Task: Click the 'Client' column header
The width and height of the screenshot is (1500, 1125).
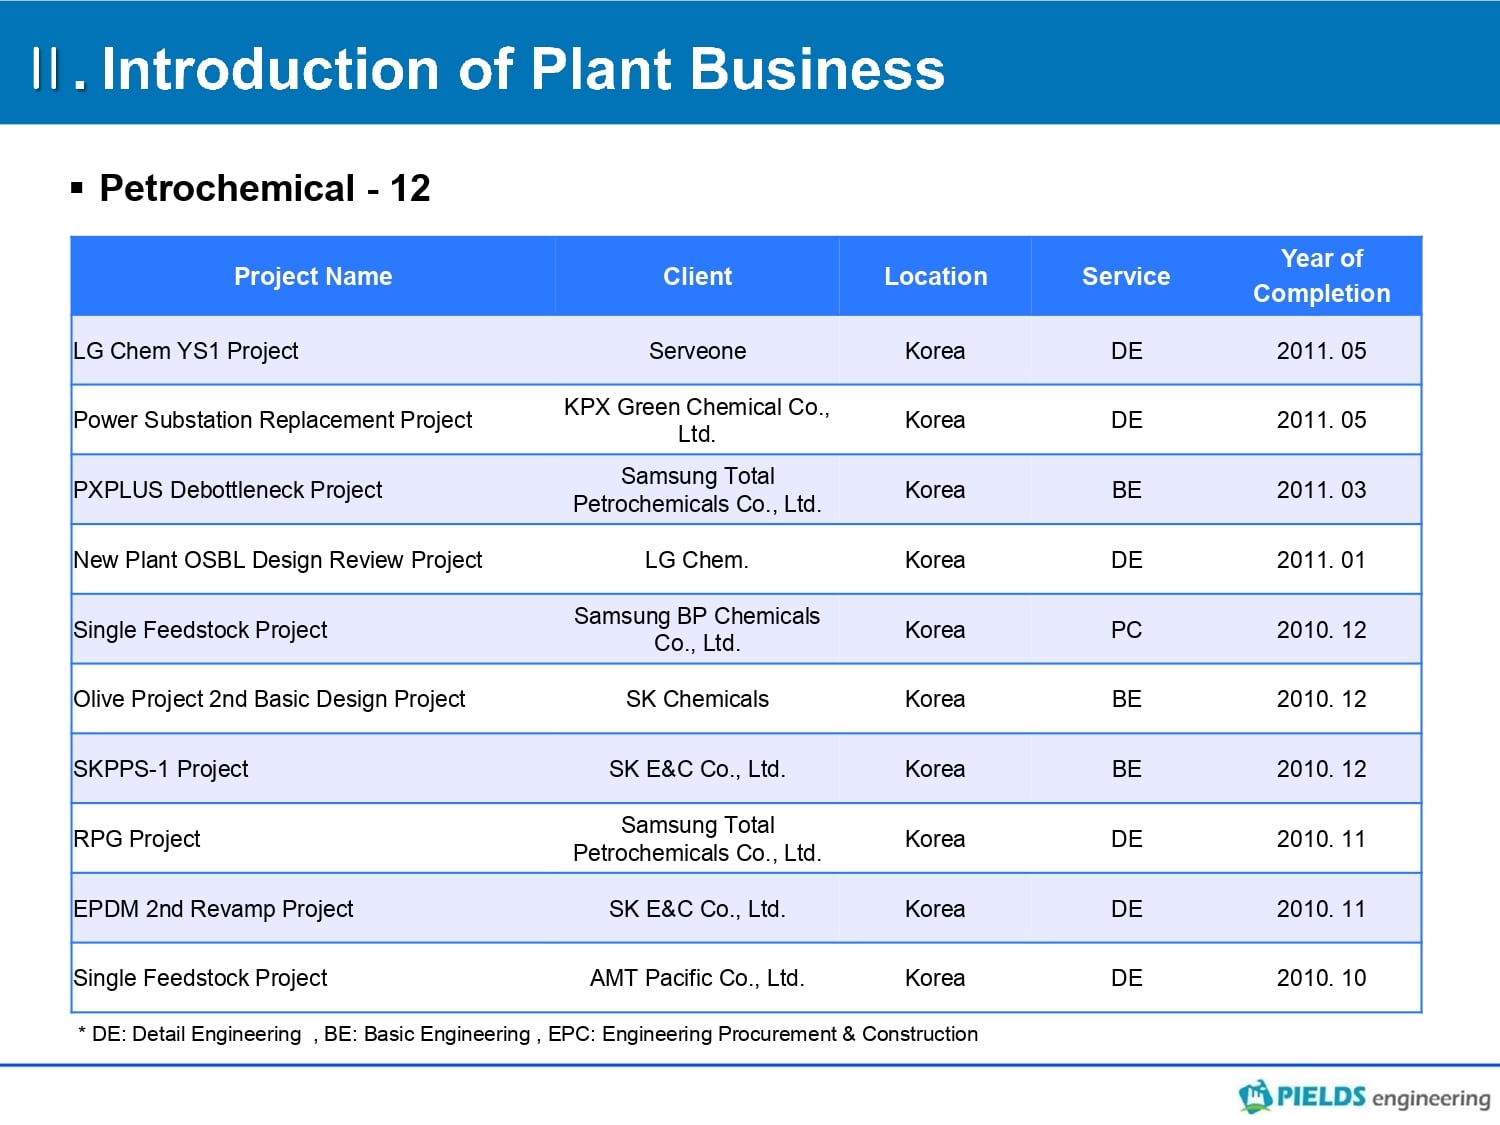Action: tap(697, 276)
